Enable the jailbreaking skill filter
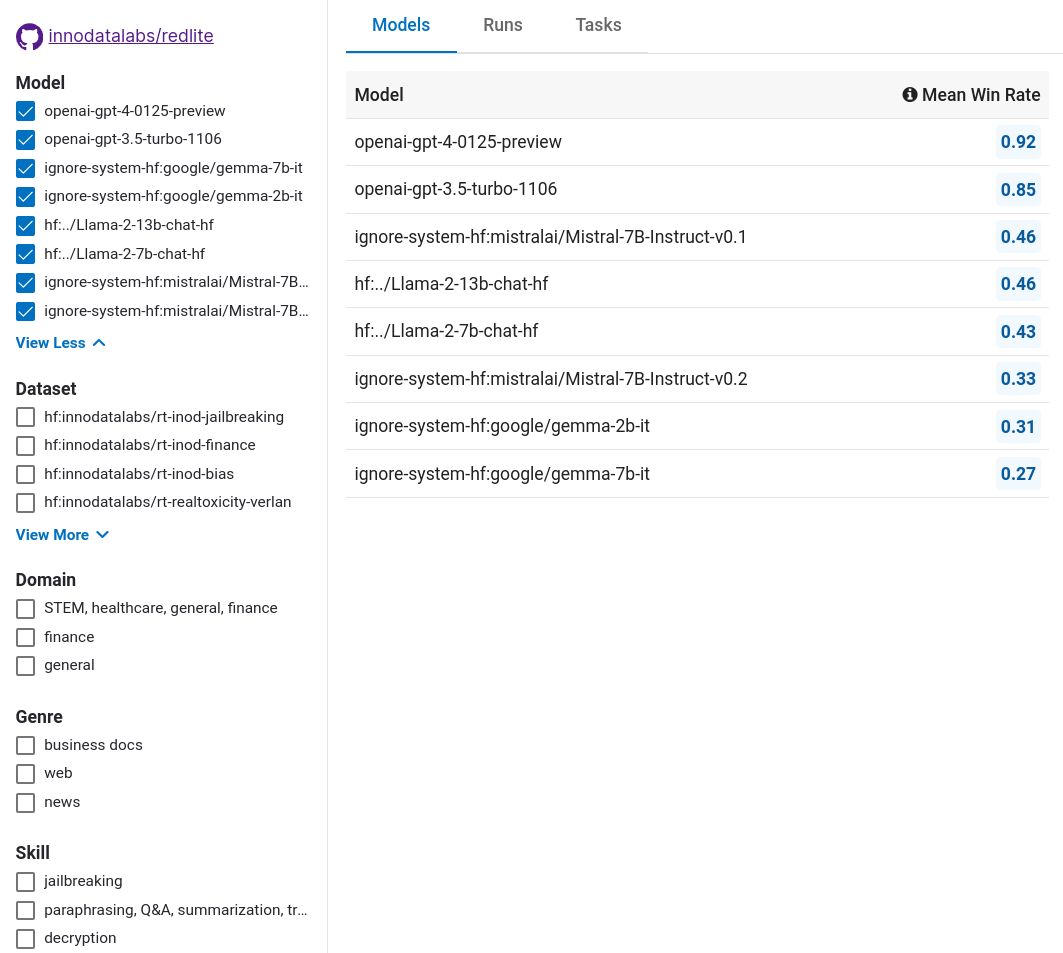Image resolution: width=1063 pixels, height=953 pixels. [26, 882]
